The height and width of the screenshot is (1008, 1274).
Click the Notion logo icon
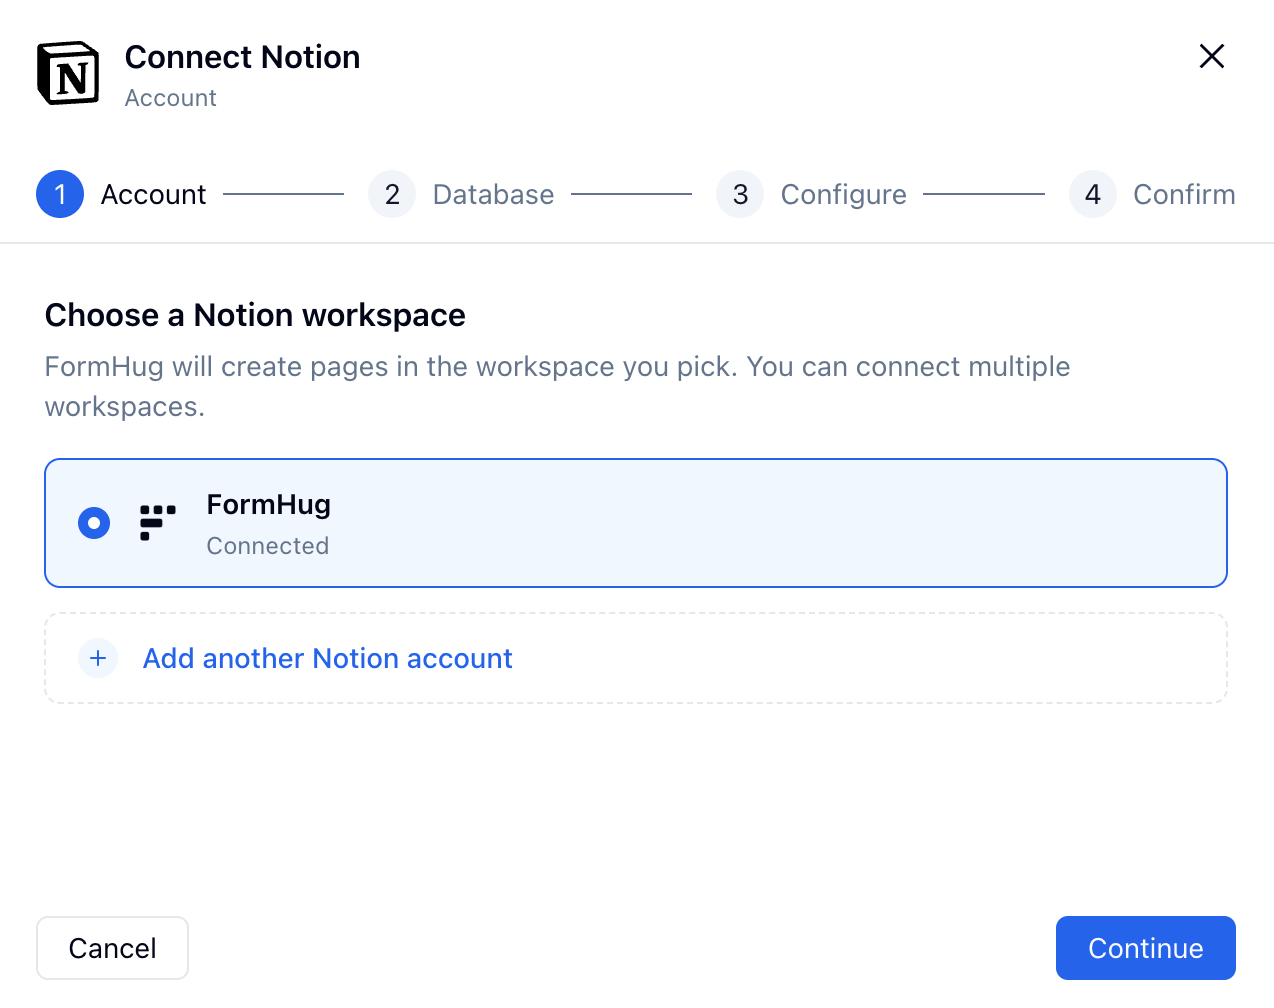coord(68,73)
